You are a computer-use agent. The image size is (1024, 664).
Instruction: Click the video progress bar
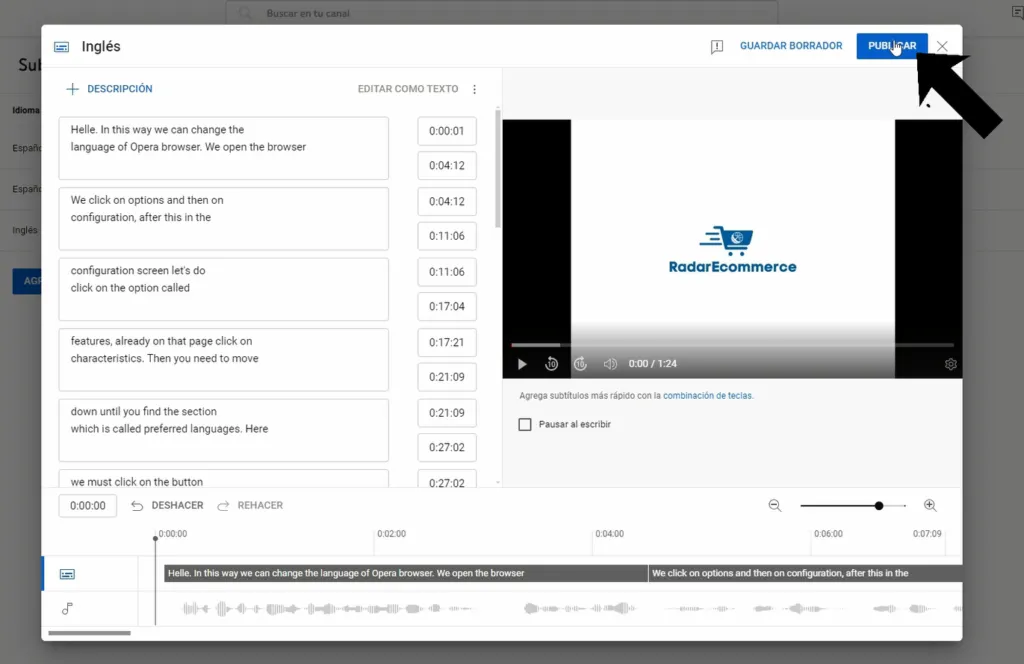tap(732, 345)
